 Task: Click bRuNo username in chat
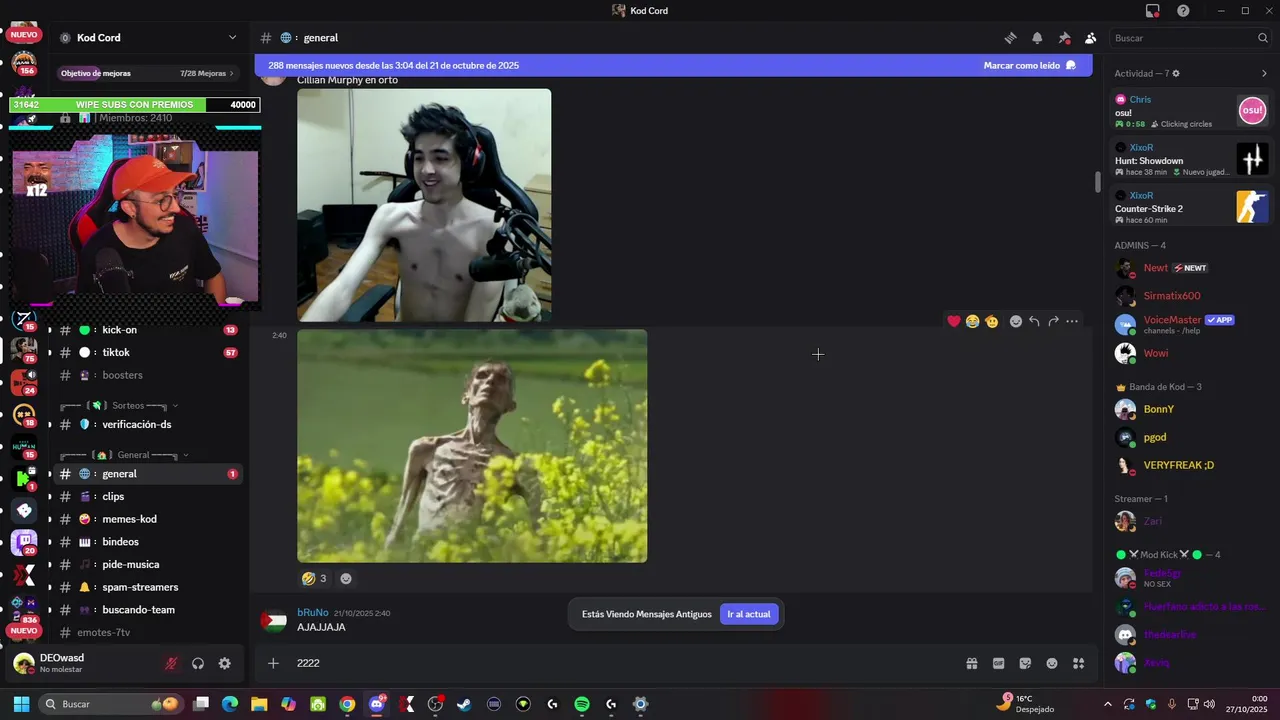coord(313,612)
